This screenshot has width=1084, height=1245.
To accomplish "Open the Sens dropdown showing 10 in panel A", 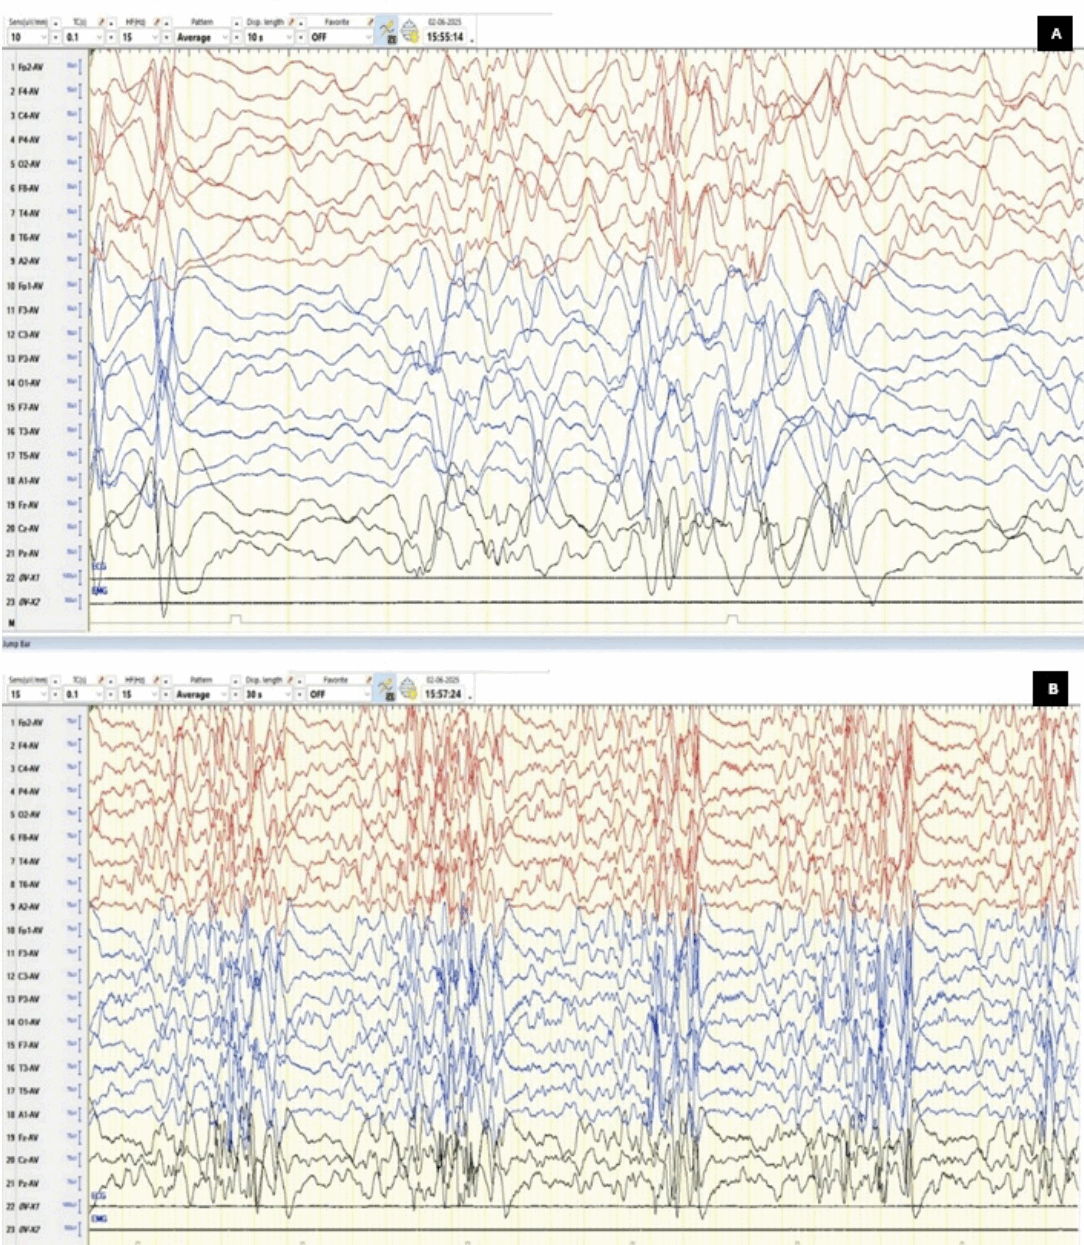I will click(28, 37).
